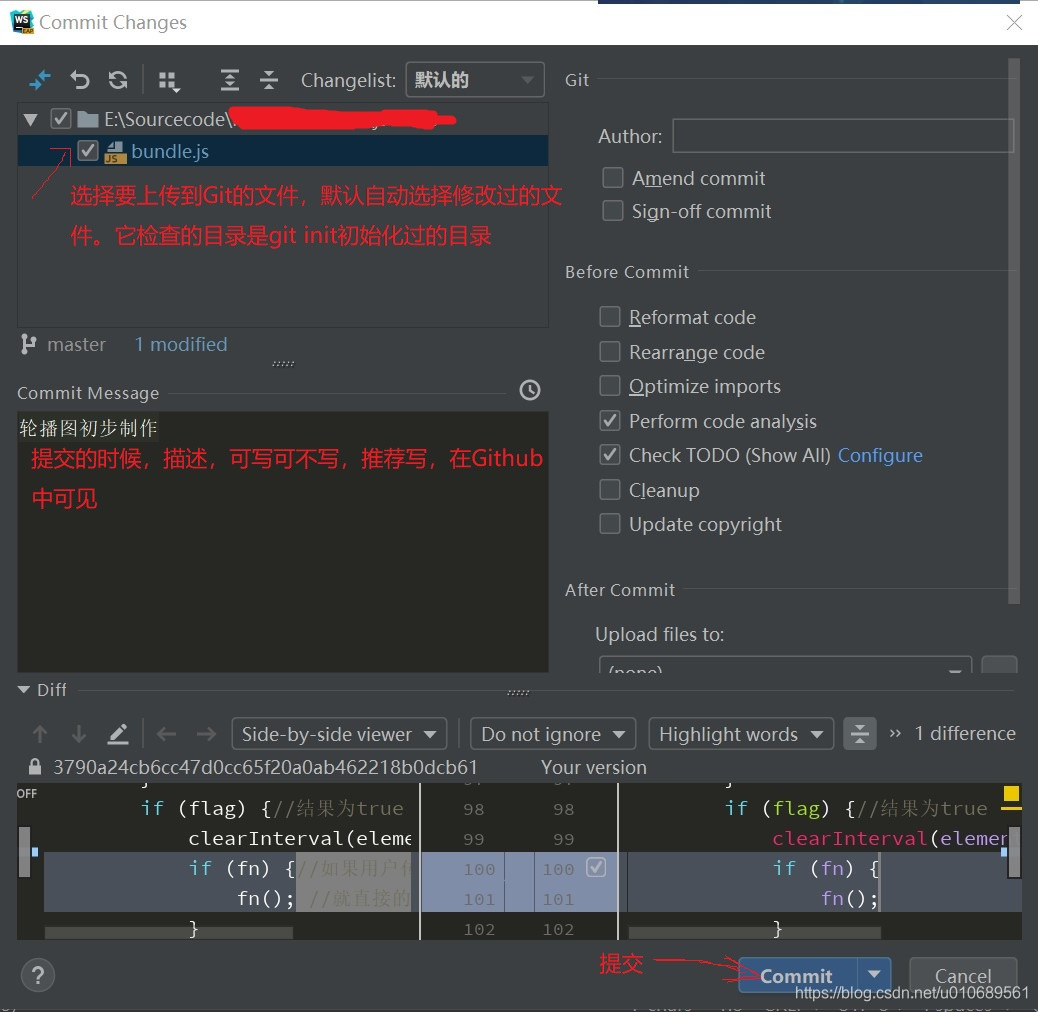The height and width of the screenshot is (1012, 1038).
Task: Click the revision hash 3790a24cb6cc47d0cc label
Action: 265,767
